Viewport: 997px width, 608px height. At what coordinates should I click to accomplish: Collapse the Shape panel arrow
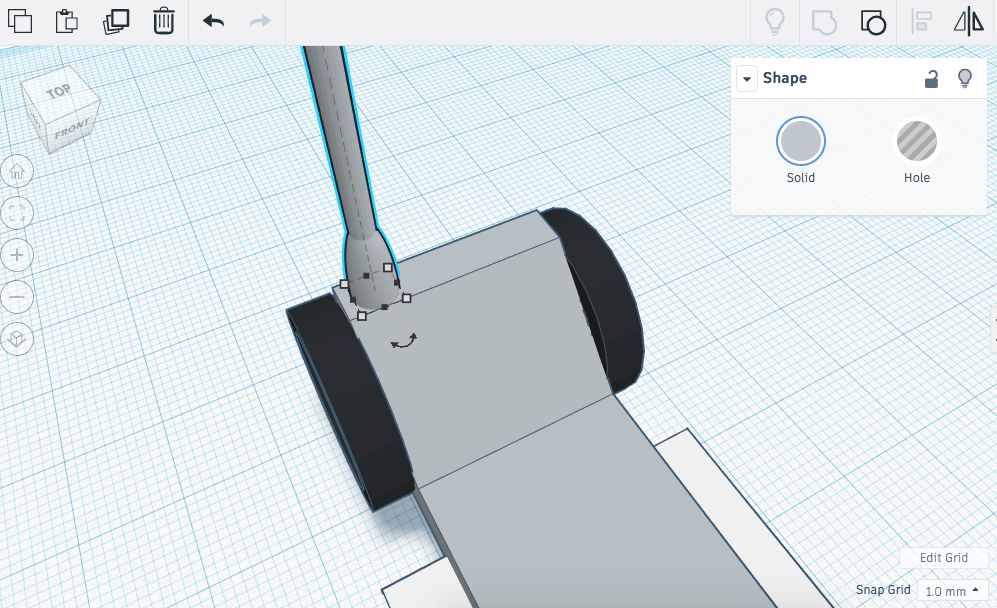pos(747,79)
